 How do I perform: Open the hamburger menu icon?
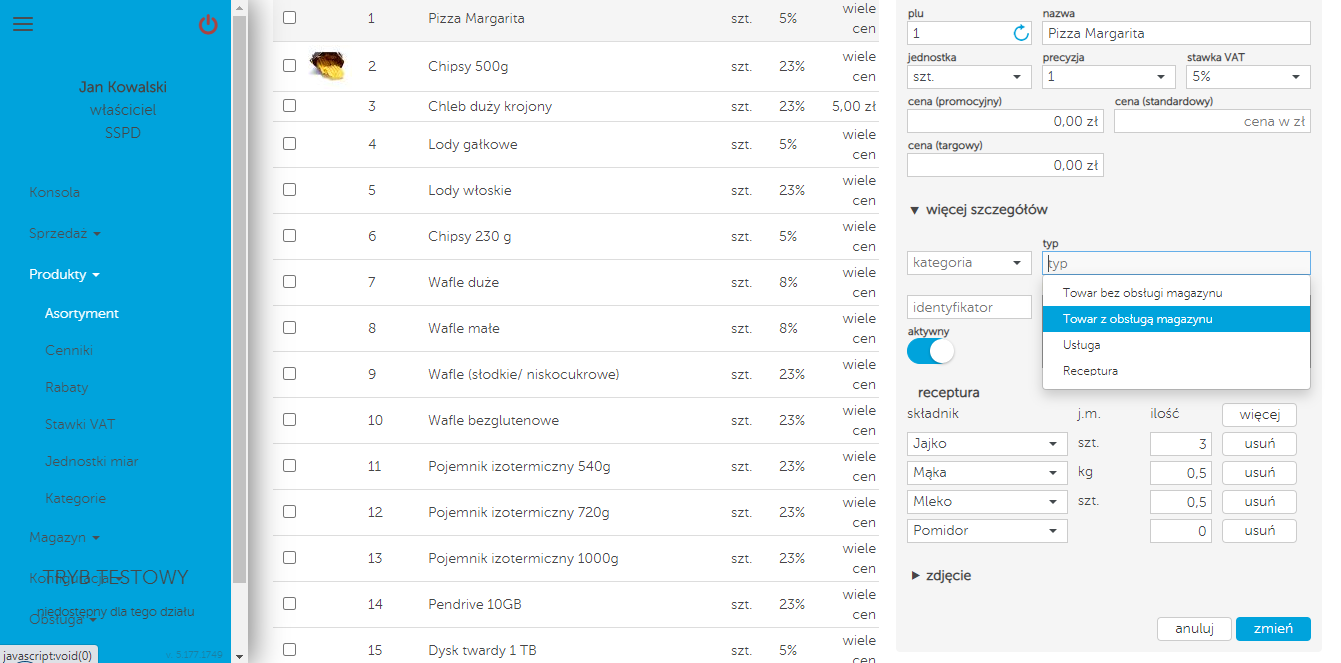[23, 25]
